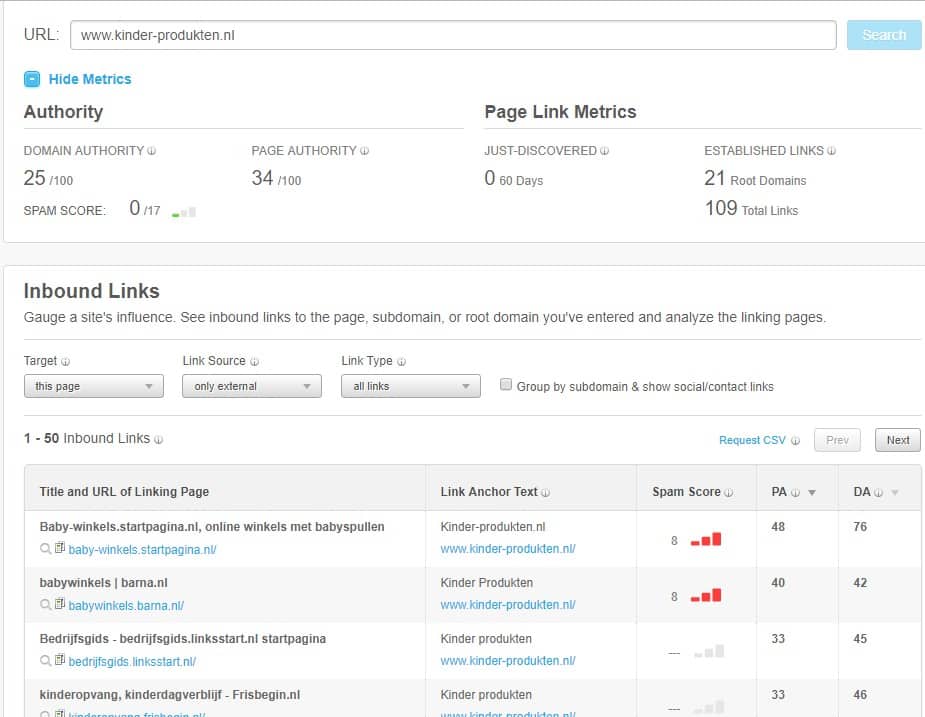The width and height of the screenshot is (925, 717).
Task: Click inside the URL input field
Action: [450, 34]
